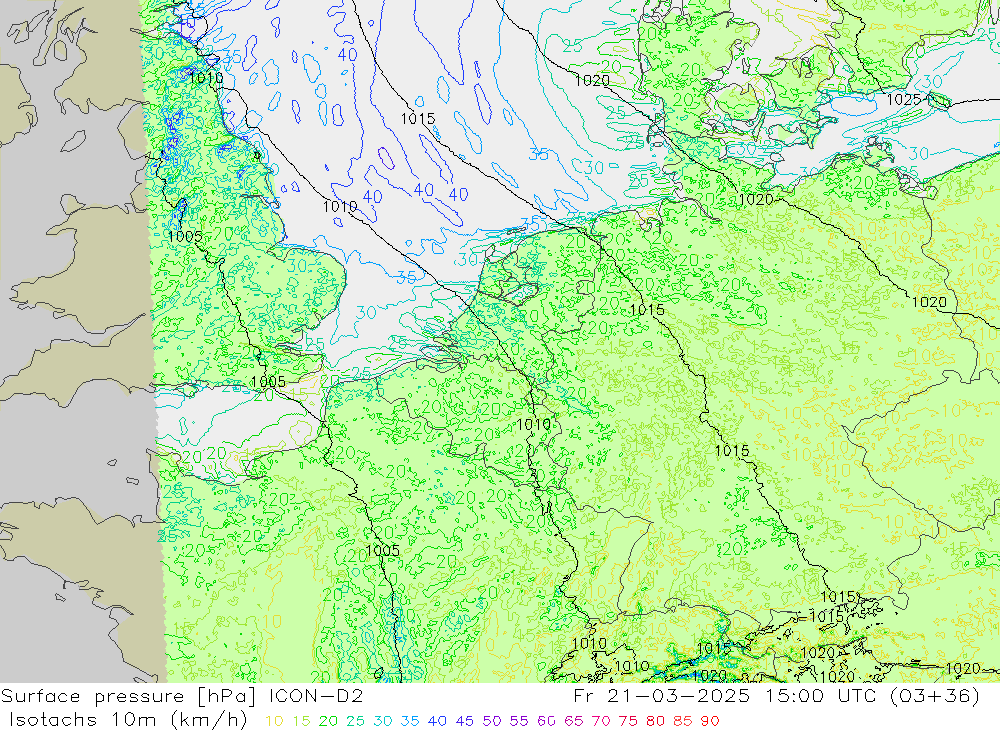The height and width of the screenshot is (733, 1000).
Task: Click the 'ICON-D2' model name
Action: pyautogui.click(x=316, y=696)
